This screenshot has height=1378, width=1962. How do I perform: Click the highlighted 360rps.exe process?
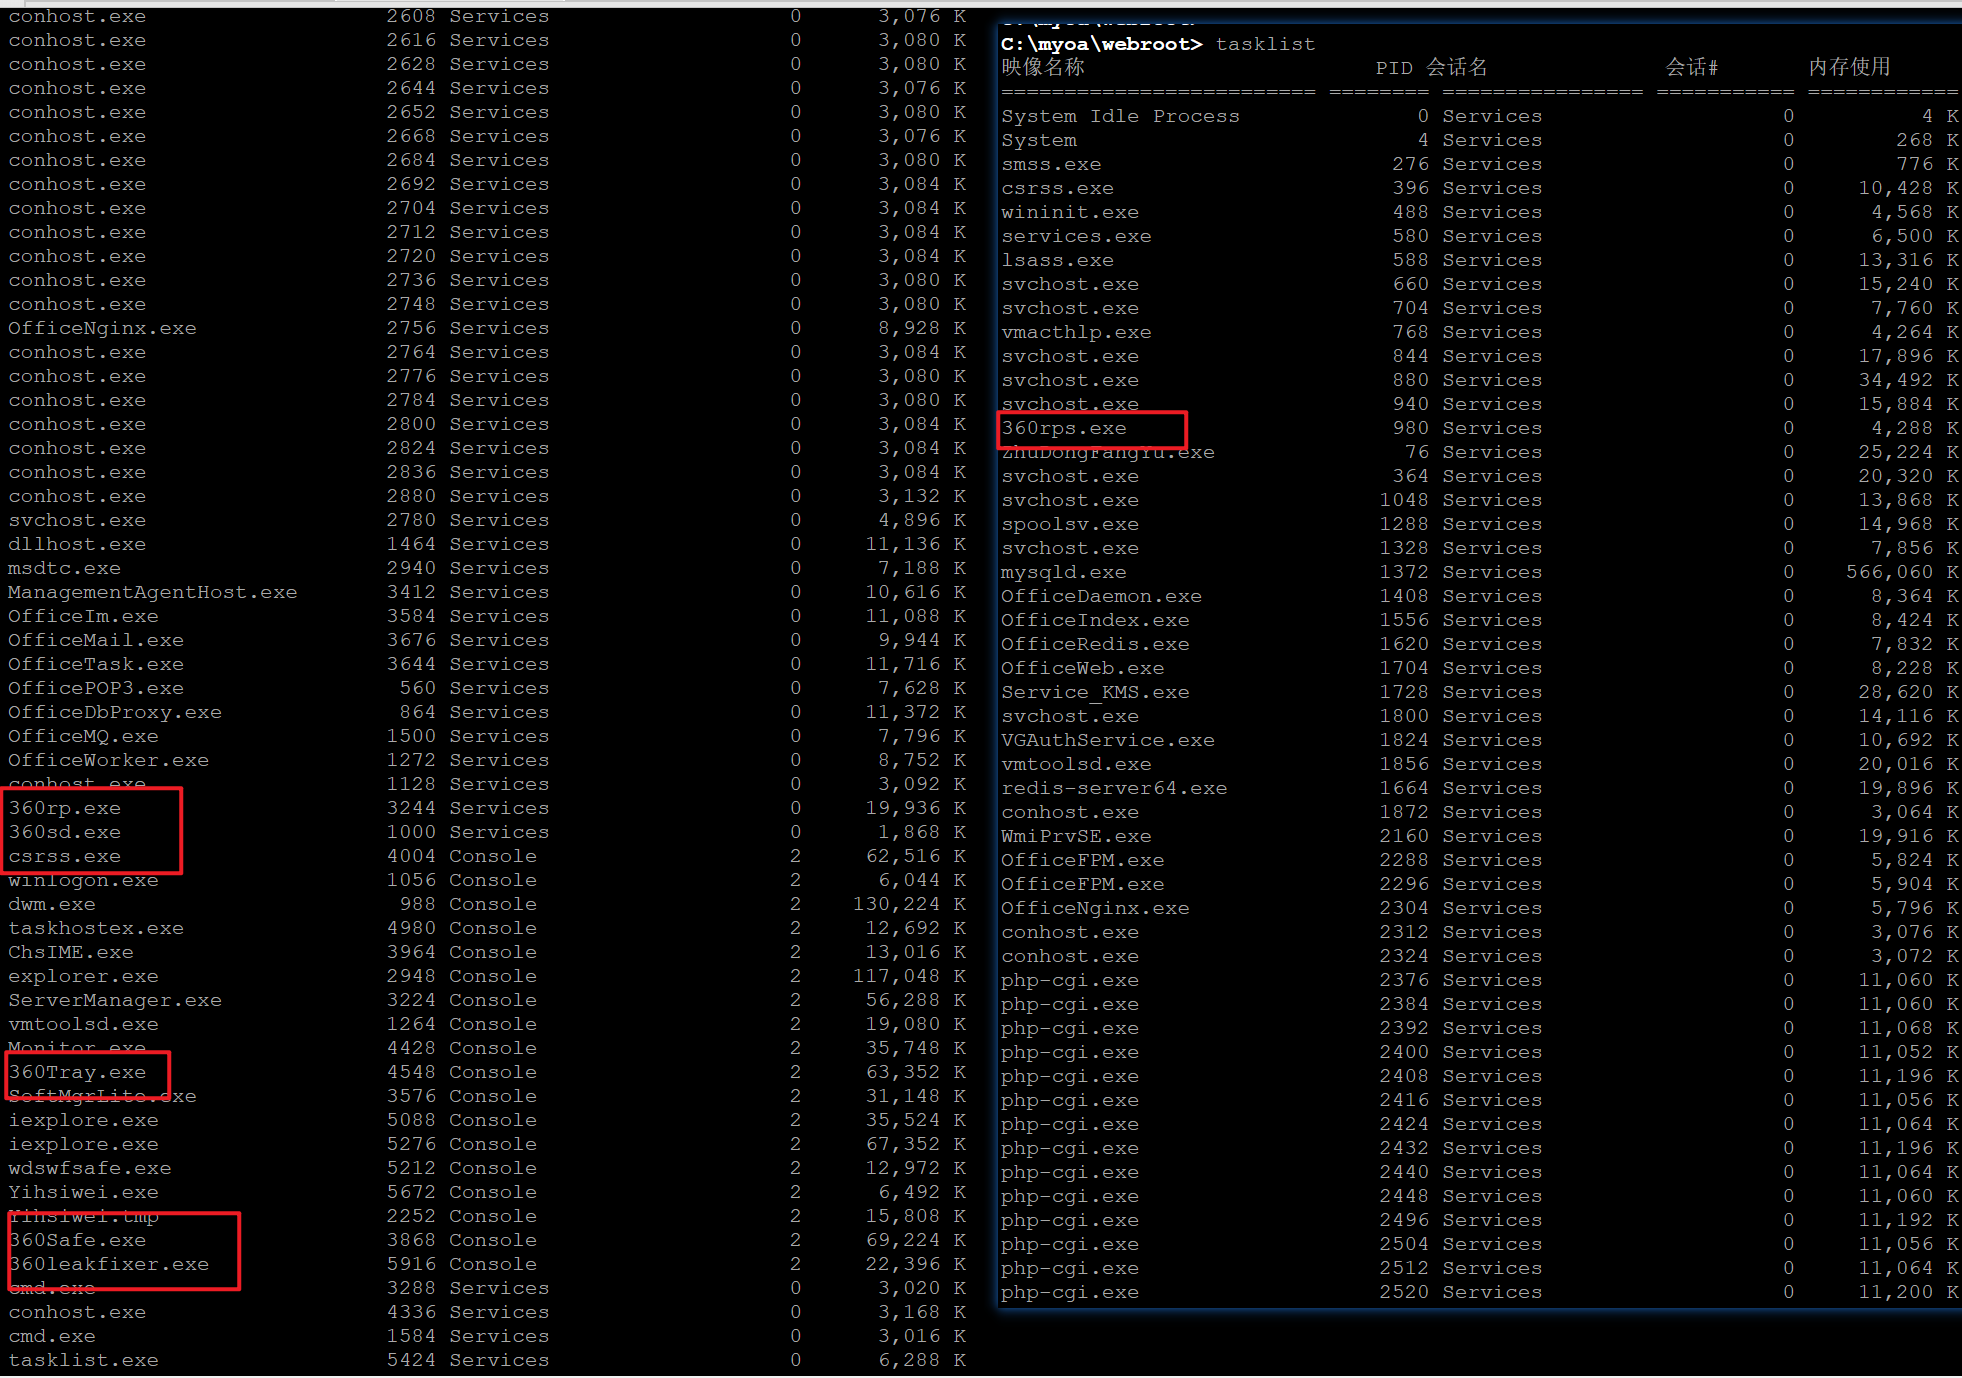[x=1064, y=428]
